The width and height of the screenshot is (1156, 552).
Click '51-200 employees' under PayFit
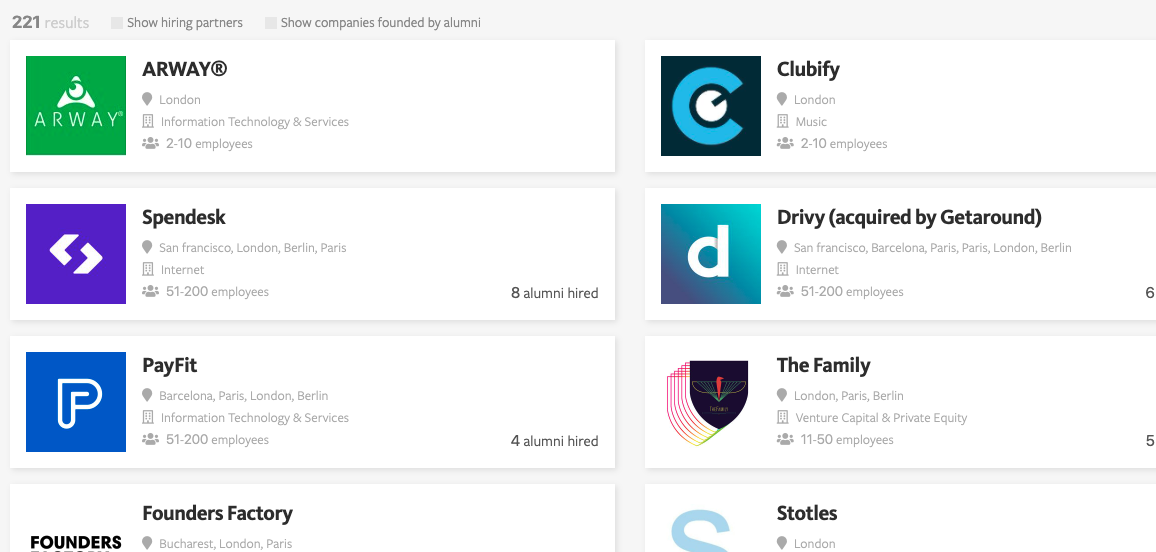pyautogui.click(x=217, y=440)
